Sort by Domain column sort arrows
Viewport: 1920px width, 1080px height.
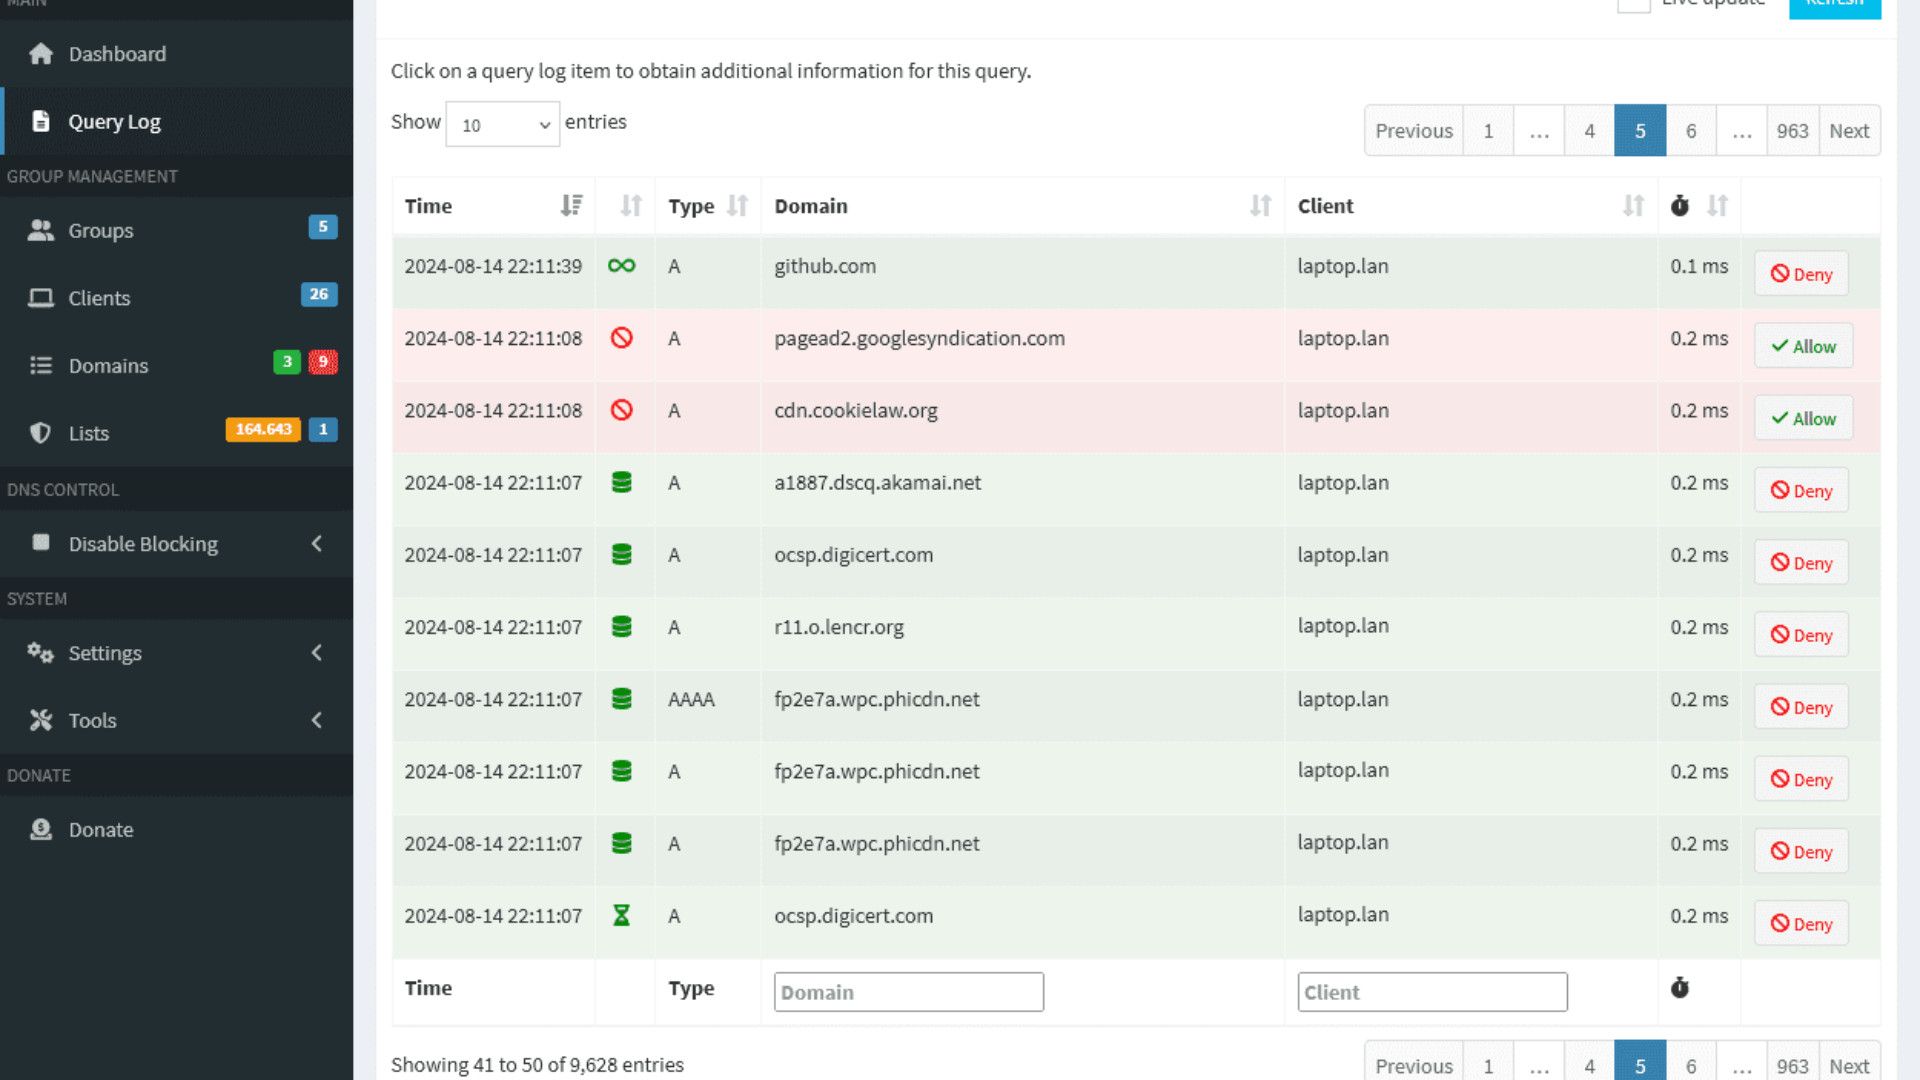pos(1261,205)
